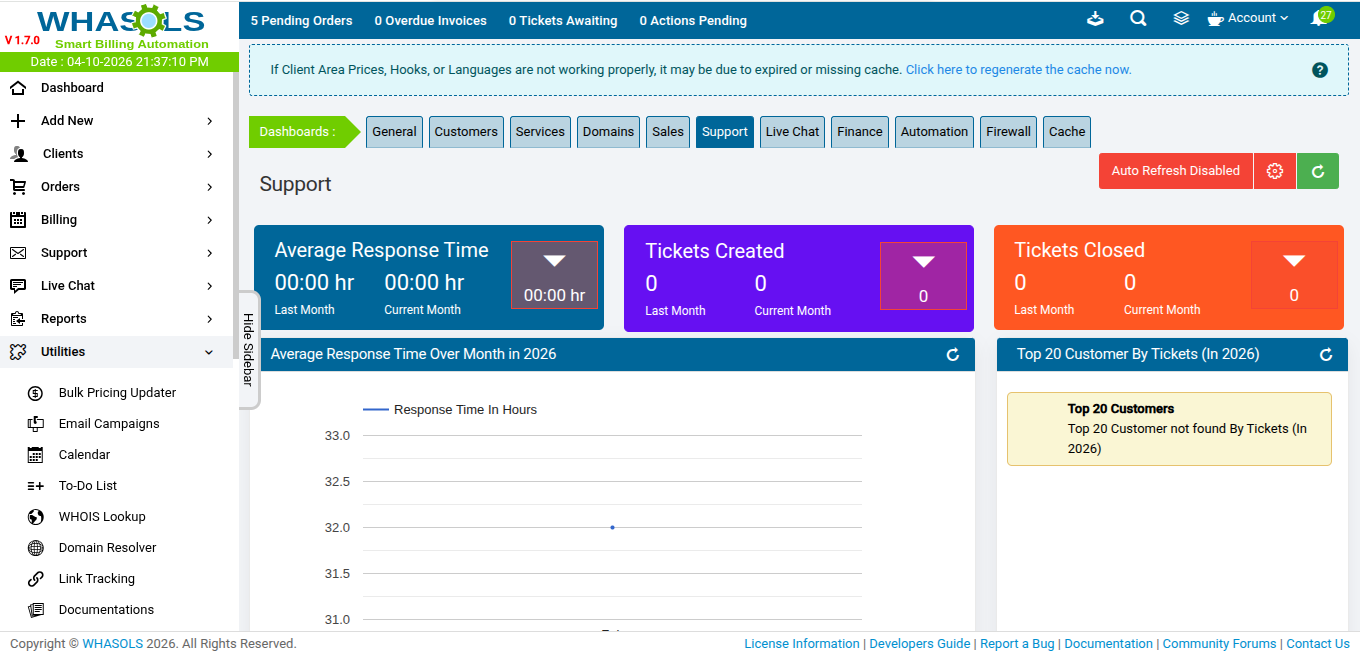Click the layers stack icon in header
1360x654 pixels.
click(x=1181, y=18)
